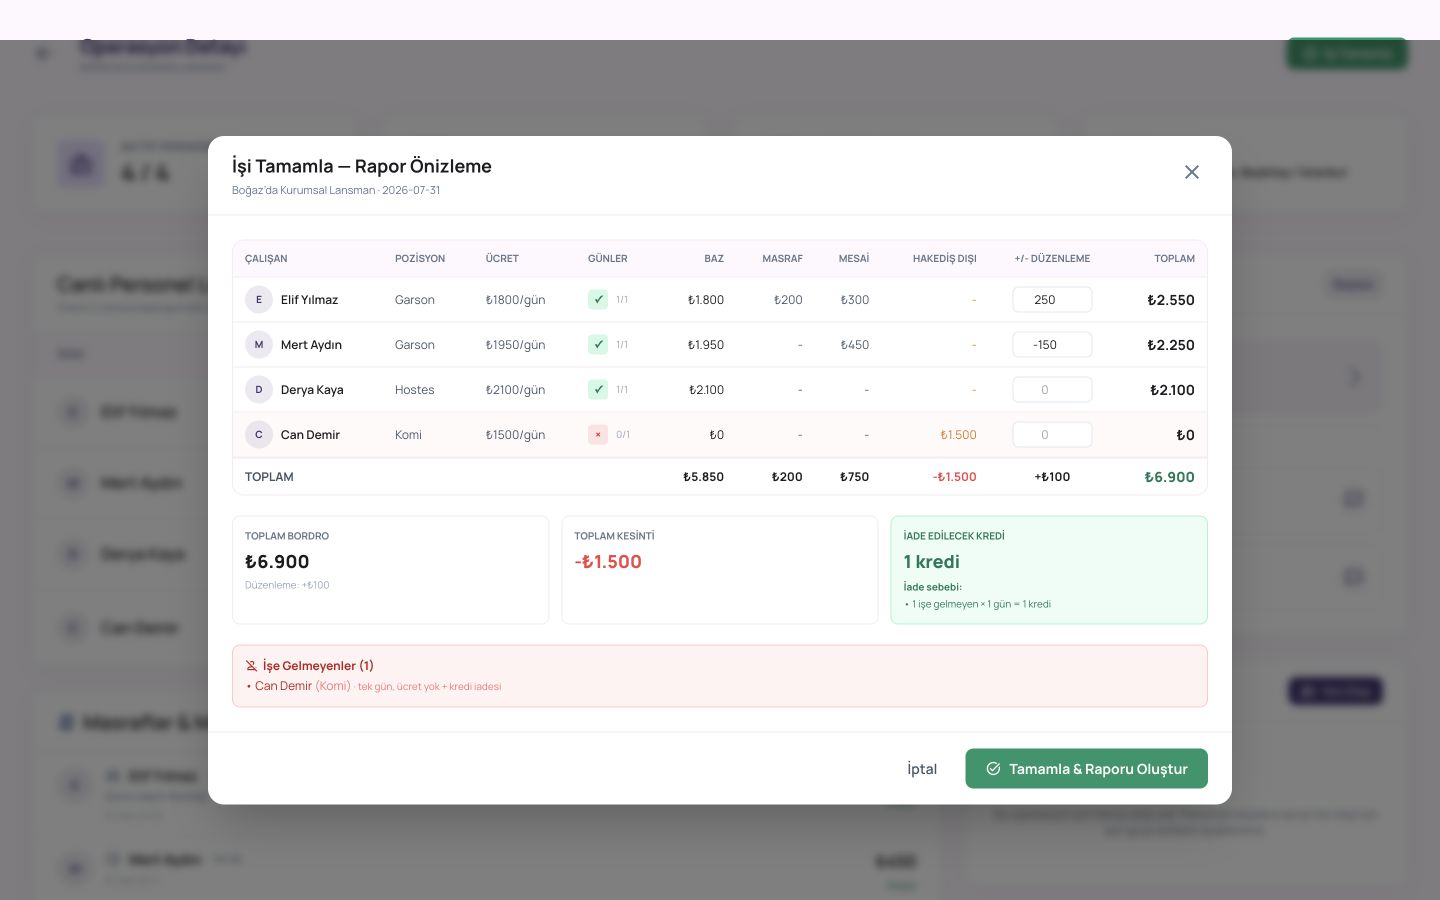Click the Elif Yılmaz name cell

(309, 300)
